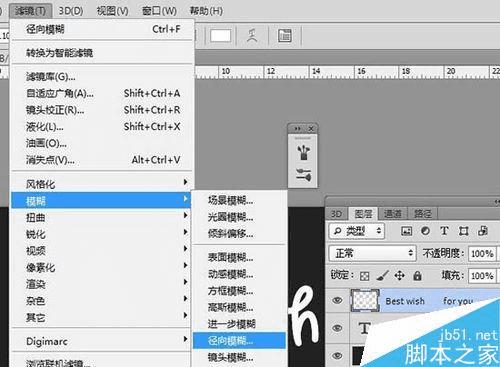Toggle lock transparent pixels icon
This screenshot has height=367, width=500.
click(364, 276)
